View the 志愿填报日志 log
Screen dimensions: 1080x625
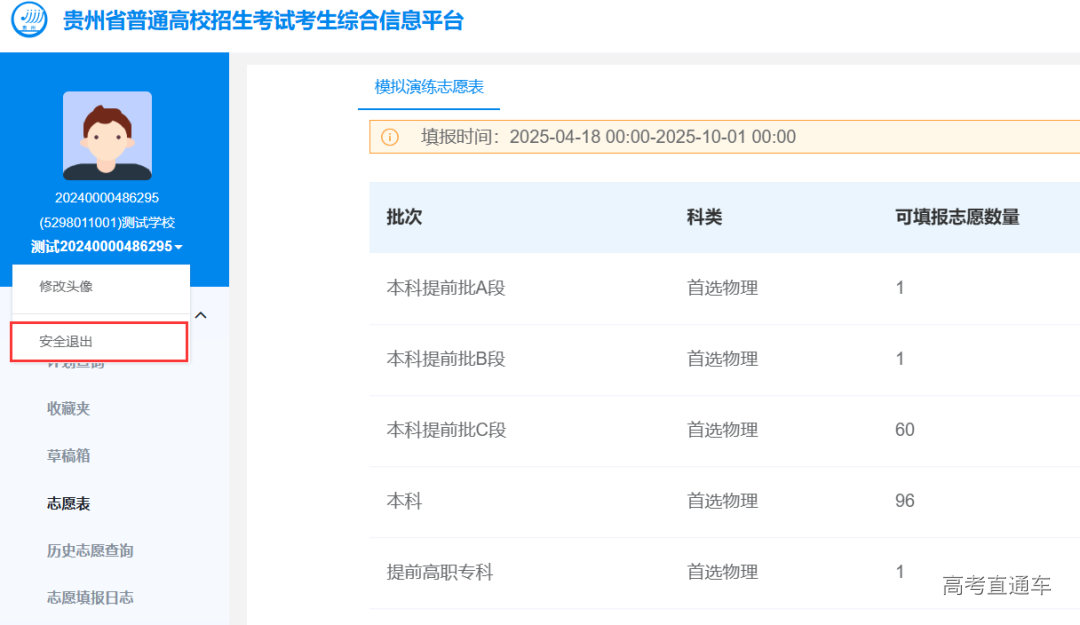pyautogui.click(x=91, y=597)
